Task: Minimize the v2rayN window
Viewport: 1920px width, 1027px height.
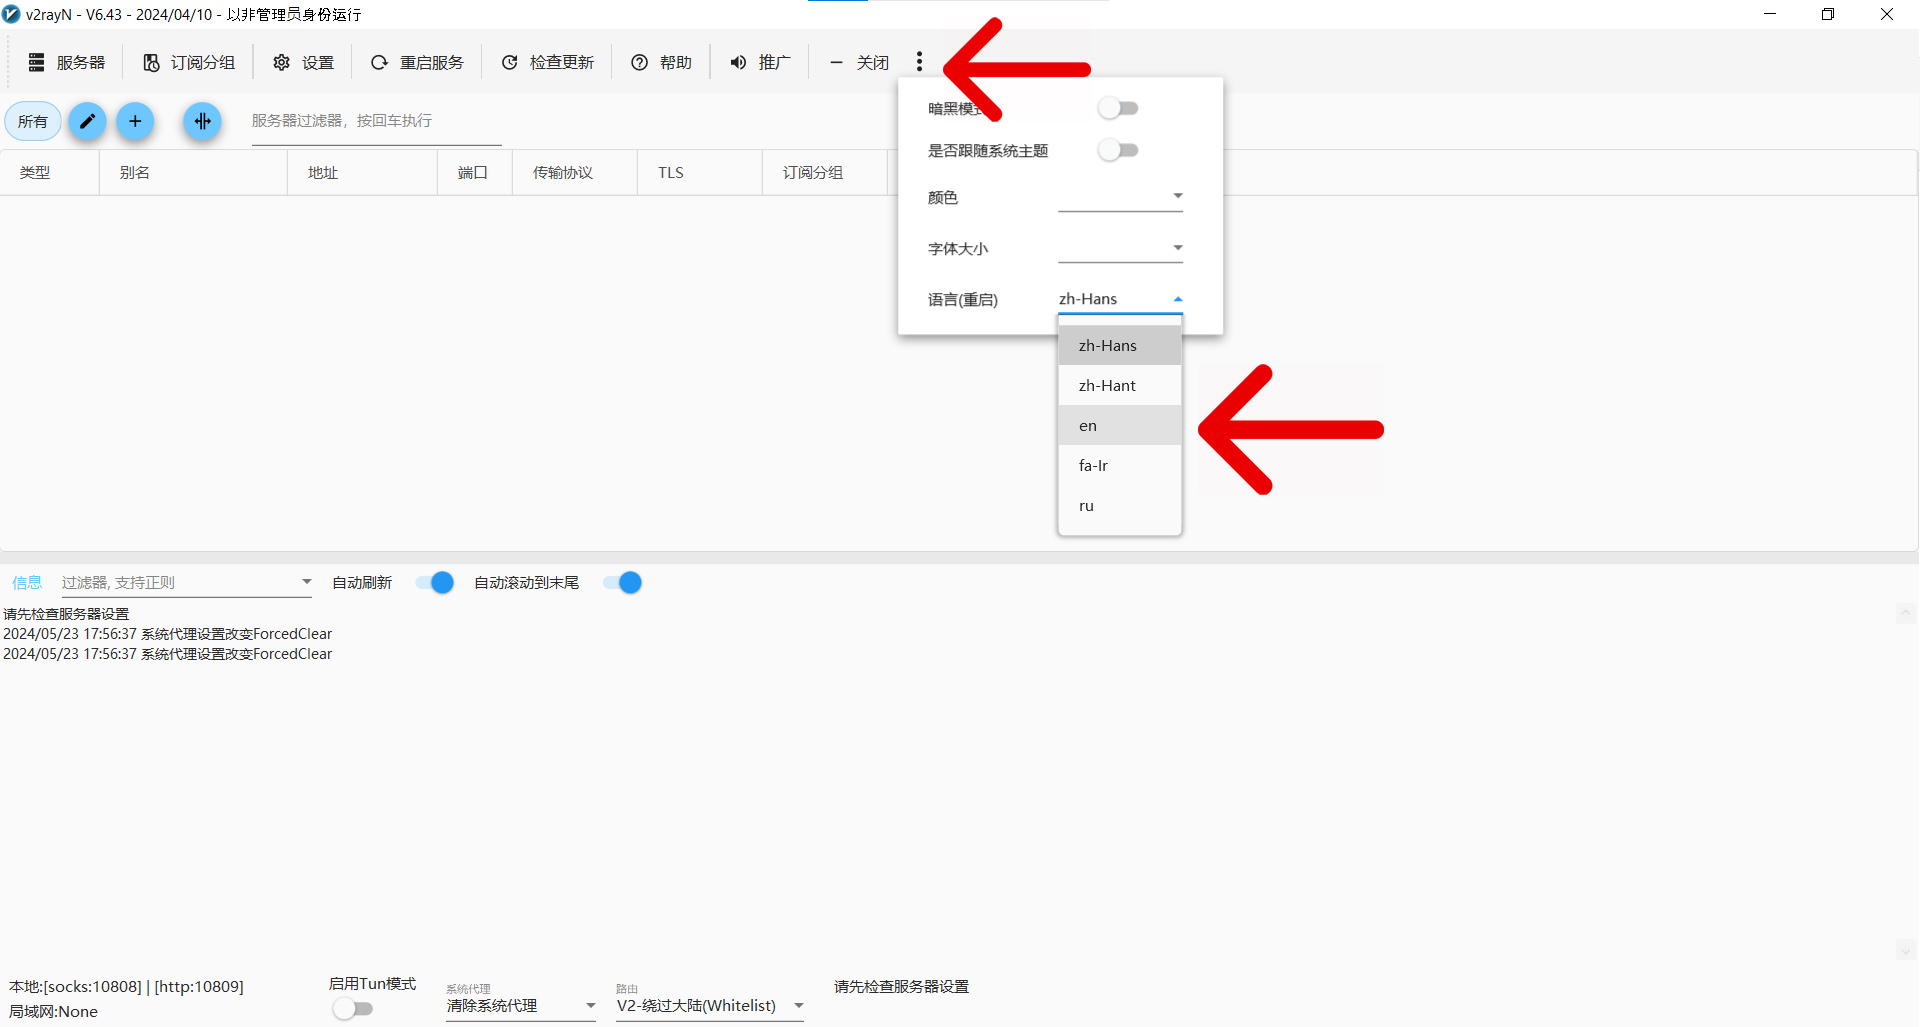Action: [1769, 14]
